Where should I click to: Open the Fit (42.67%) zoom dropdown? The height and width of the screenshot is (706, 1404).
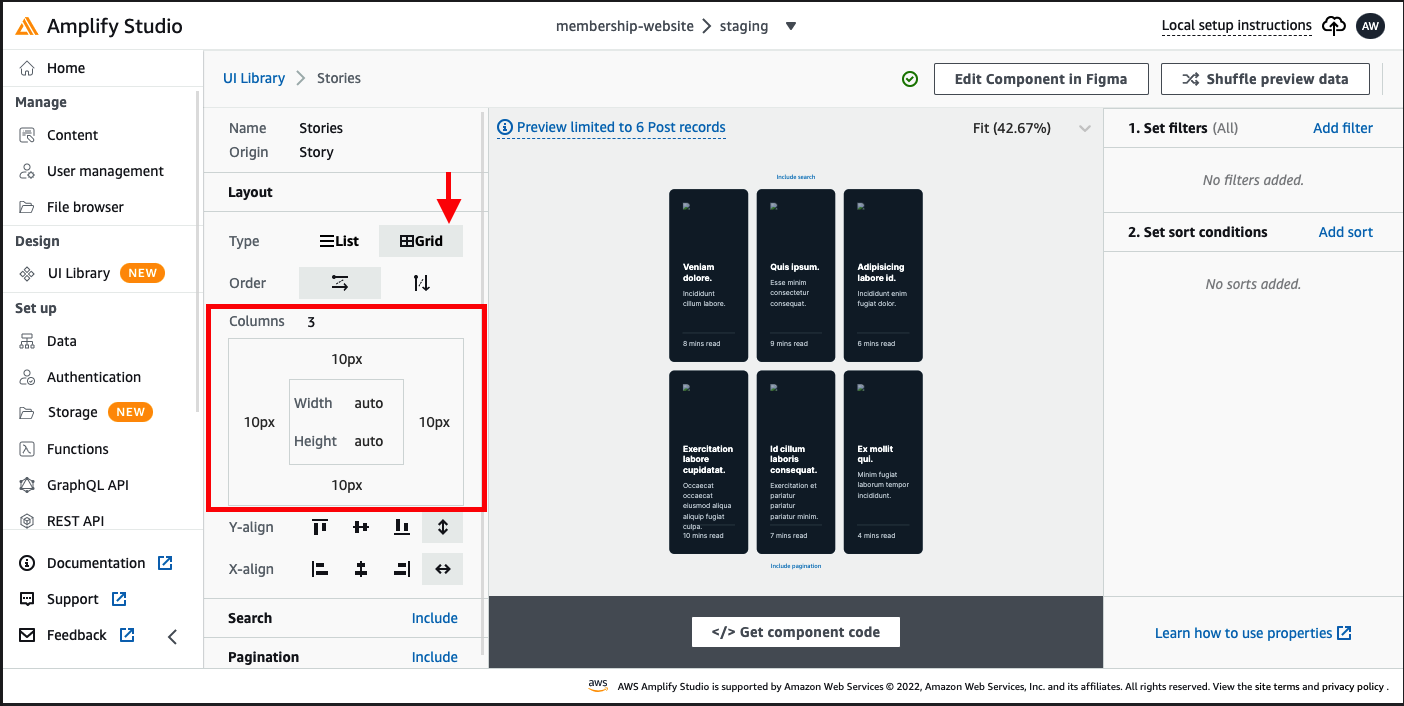pyautogui.click(x=1085, y=128)
